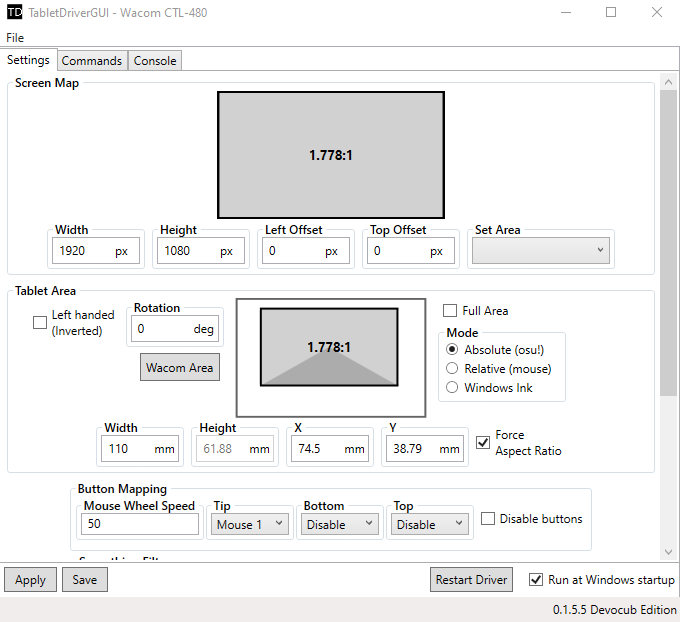Click the Top Offset input field
The width and height of the screenshot is (680, 622).
click(x=411, y=251)
